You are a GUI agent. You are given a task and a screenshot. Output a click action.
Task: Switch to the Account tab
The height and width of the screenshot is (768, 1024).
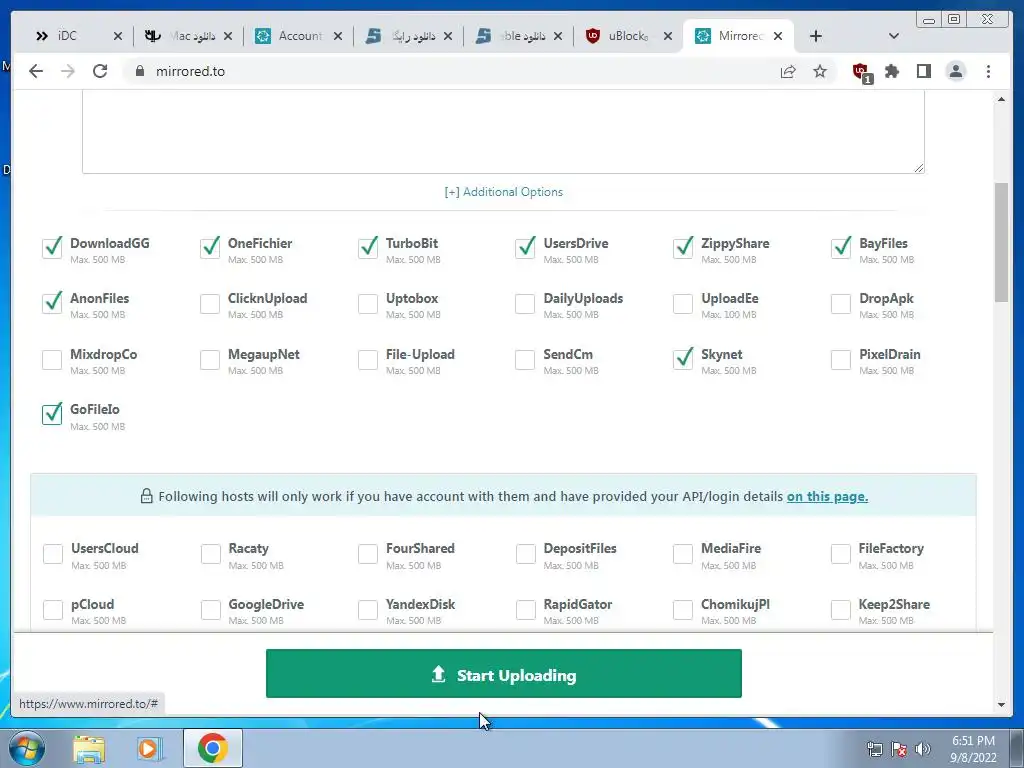tap(300, 36)
